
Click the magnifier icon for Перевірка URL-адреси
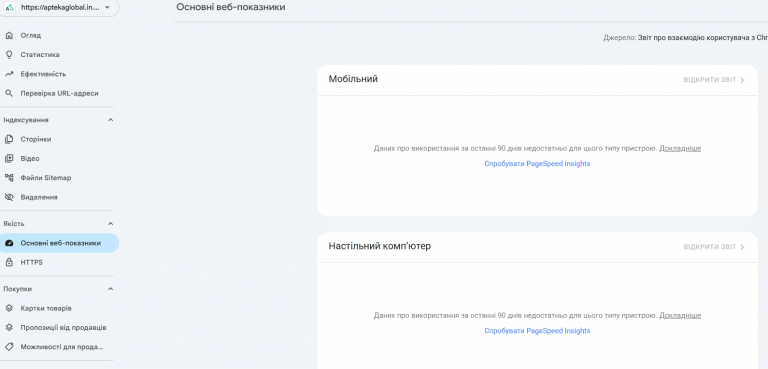pos(9,93)
